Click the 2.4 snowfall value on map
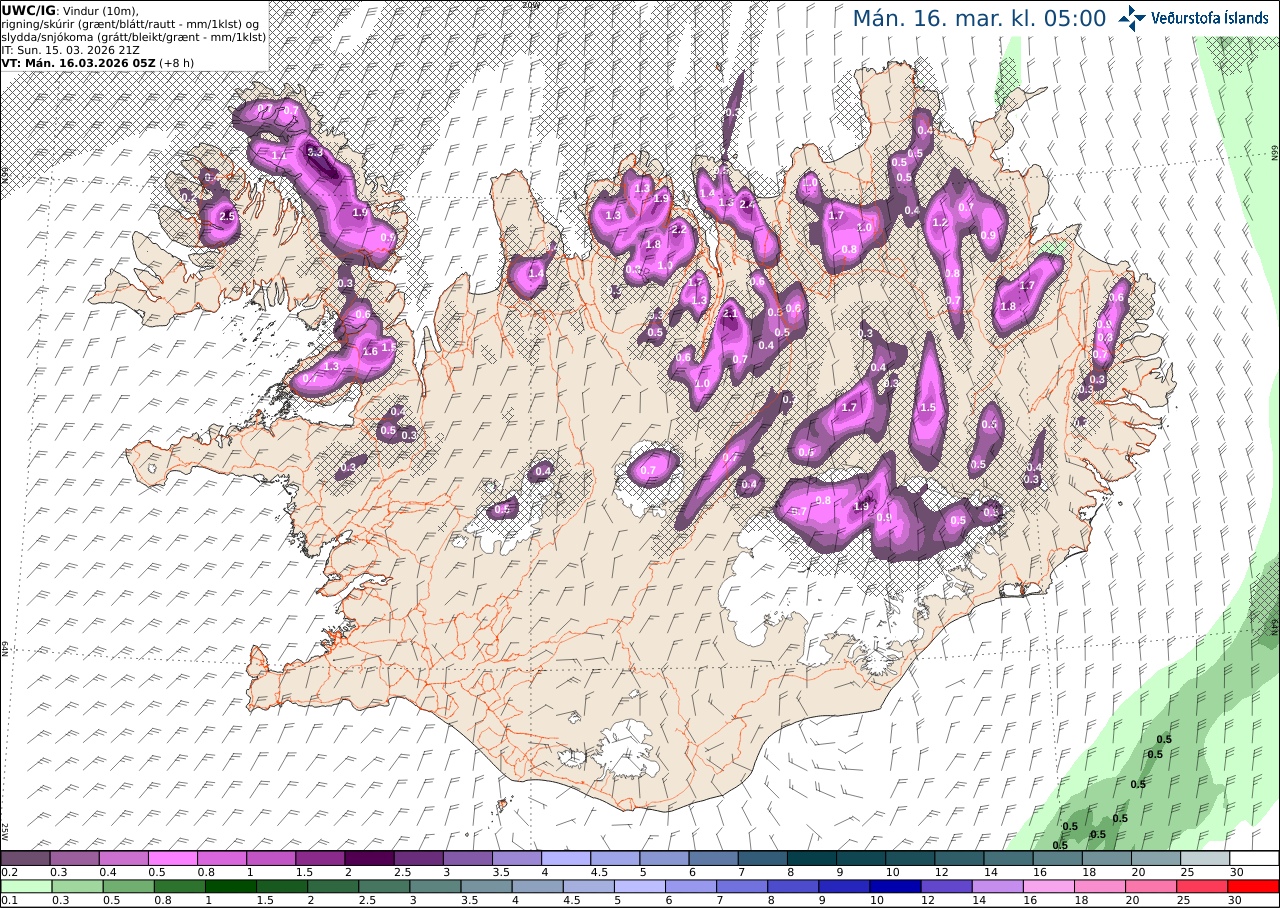The width and height of the screenshot is (1280, 908). [x=747, y=203]
